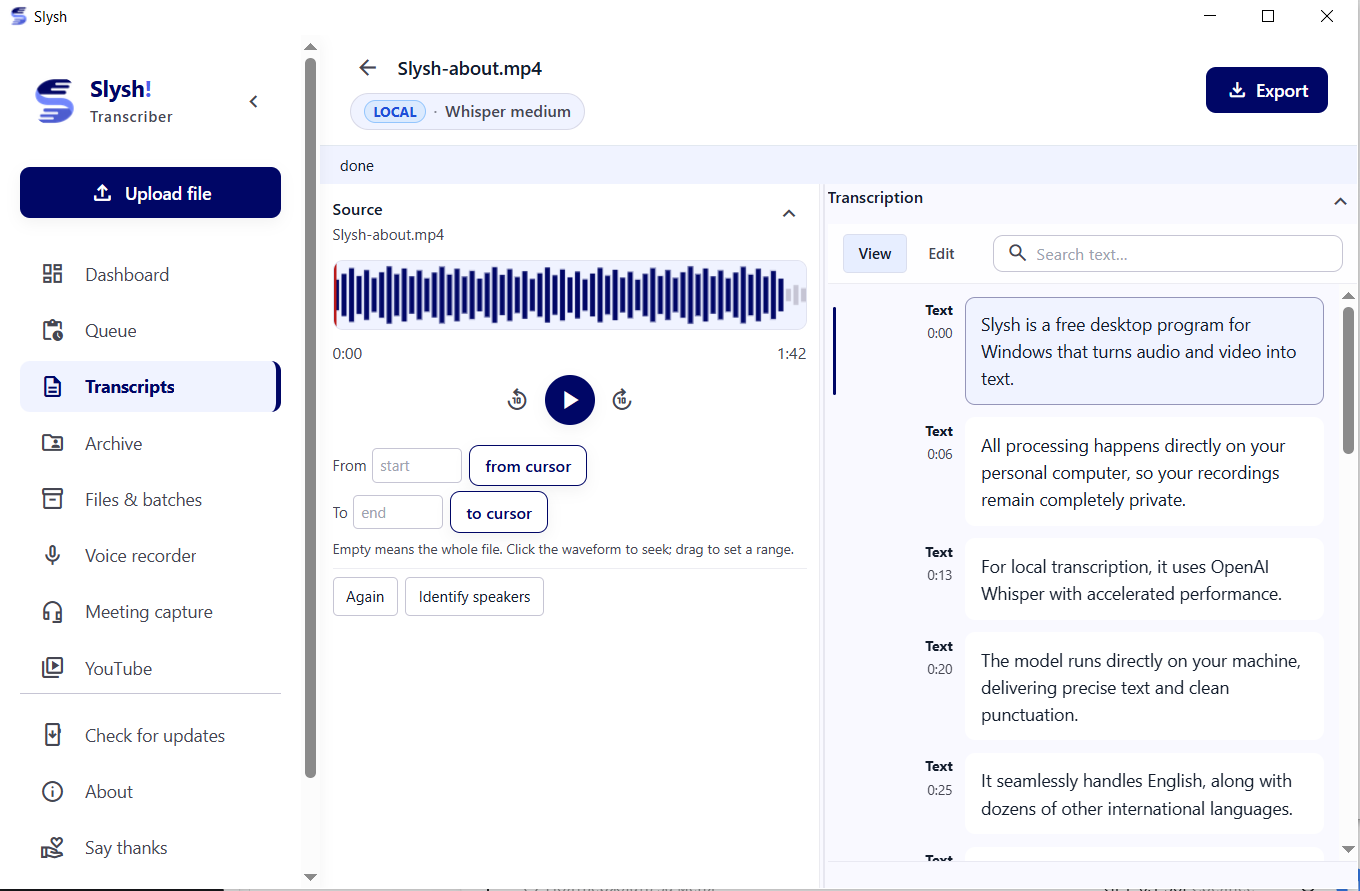1360x891 pixels.
Task: Open the YouTube transcription page
Action: point(150,668)
